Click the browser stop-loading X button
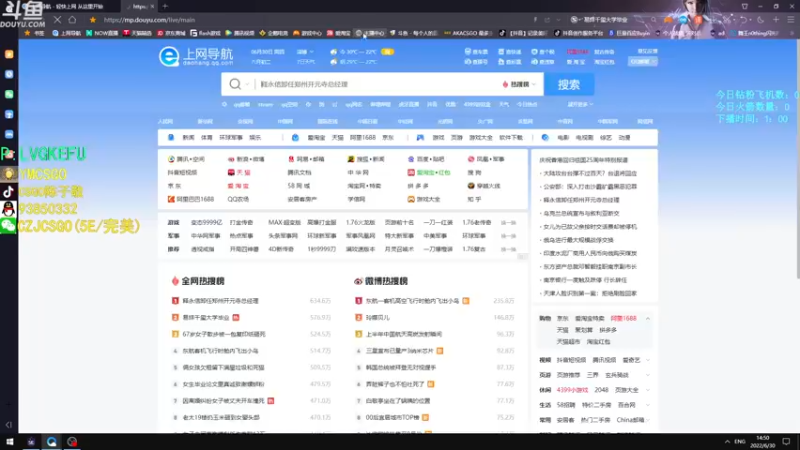Image resolution: width=800 pixels, height=450 pixels. pos(57,20)
